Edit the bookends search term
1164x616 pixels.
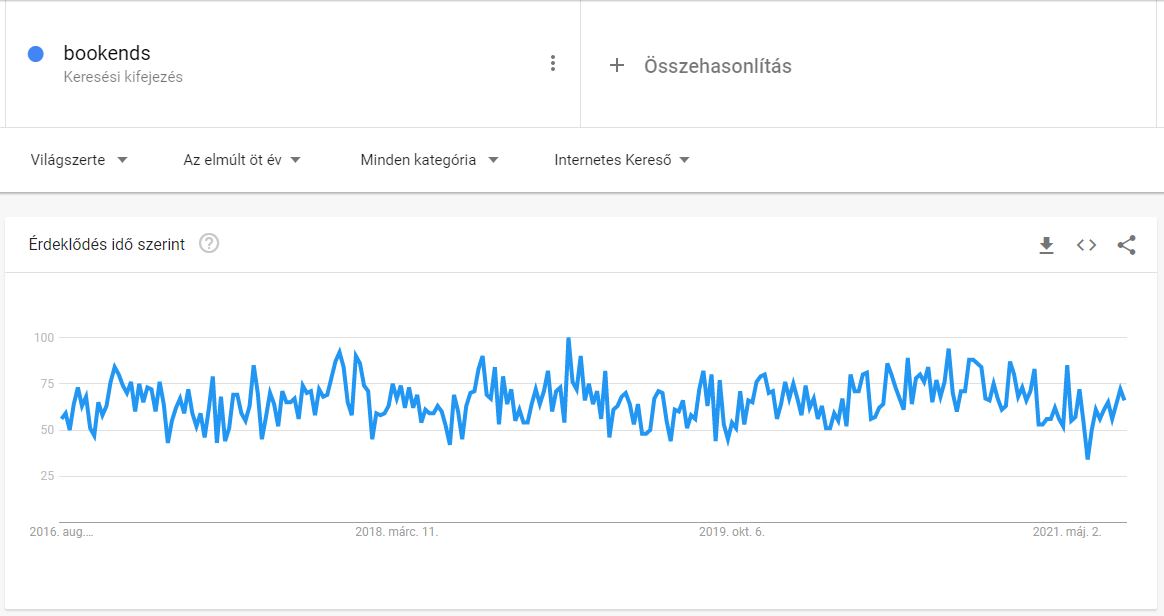coord(107,53)
